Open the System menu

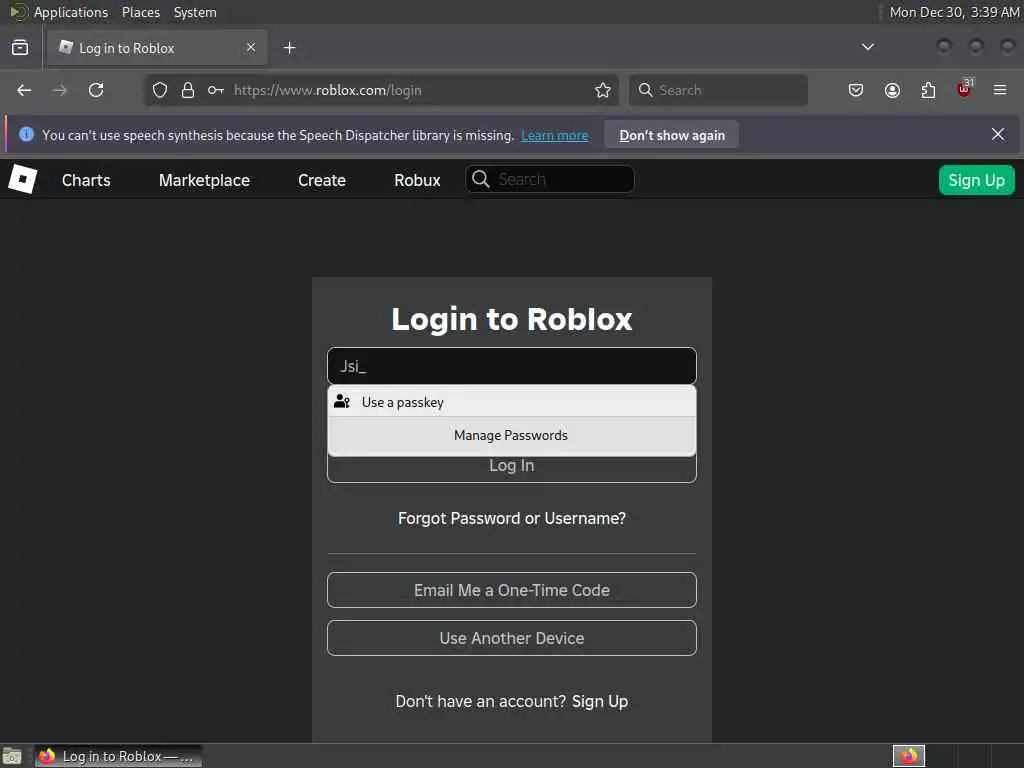coord(195,12)
